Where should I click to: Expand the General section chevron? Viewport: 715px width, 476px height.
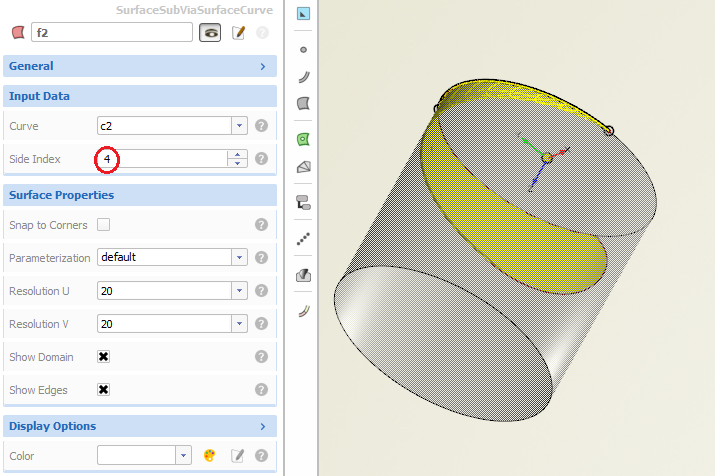tap(263, 67)
